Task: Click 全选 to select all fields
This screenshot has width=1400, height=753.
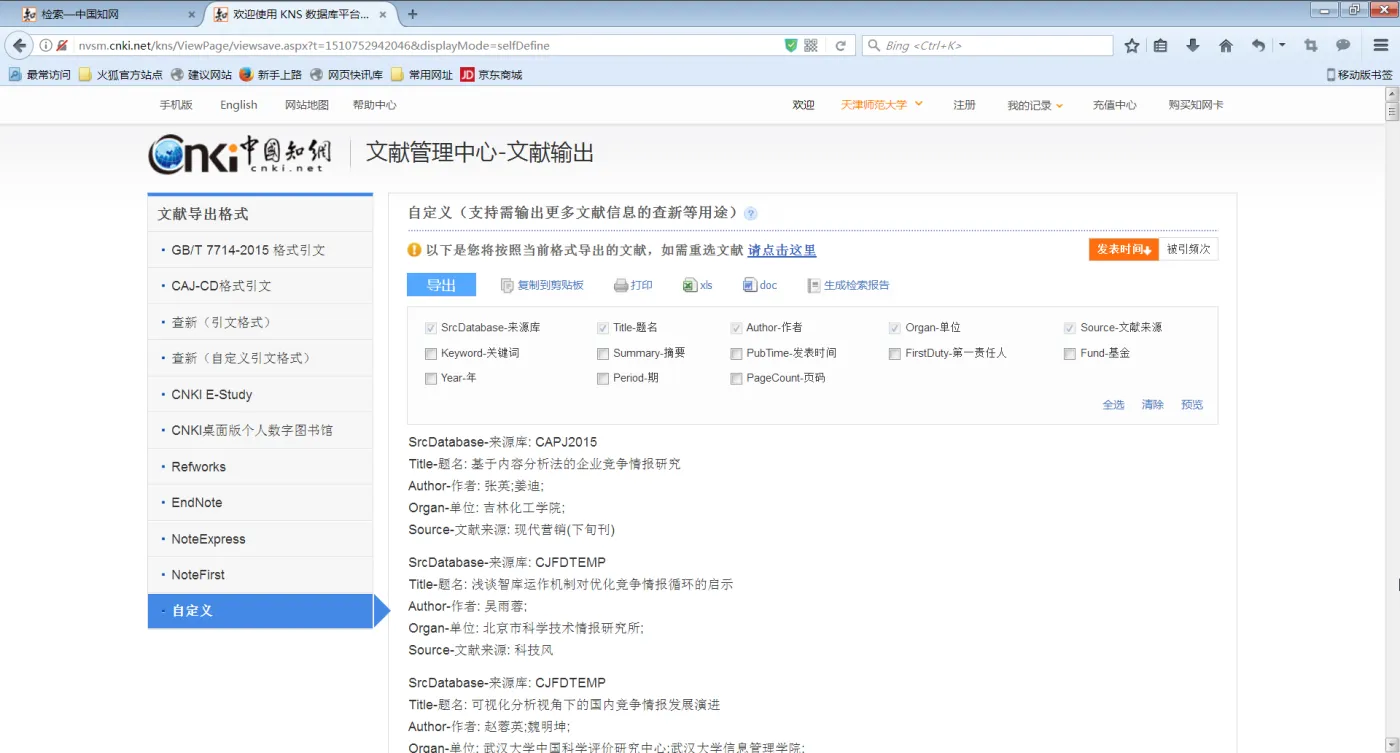Action: point(1113,405)
